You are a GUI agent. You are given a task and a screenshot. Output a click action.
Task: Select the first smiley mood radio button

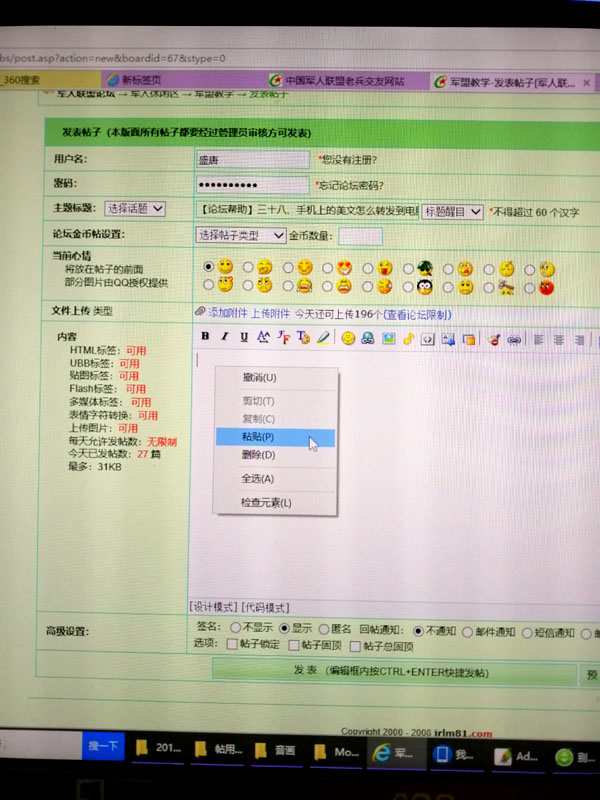pyautogui.click(x=208, y=266)
